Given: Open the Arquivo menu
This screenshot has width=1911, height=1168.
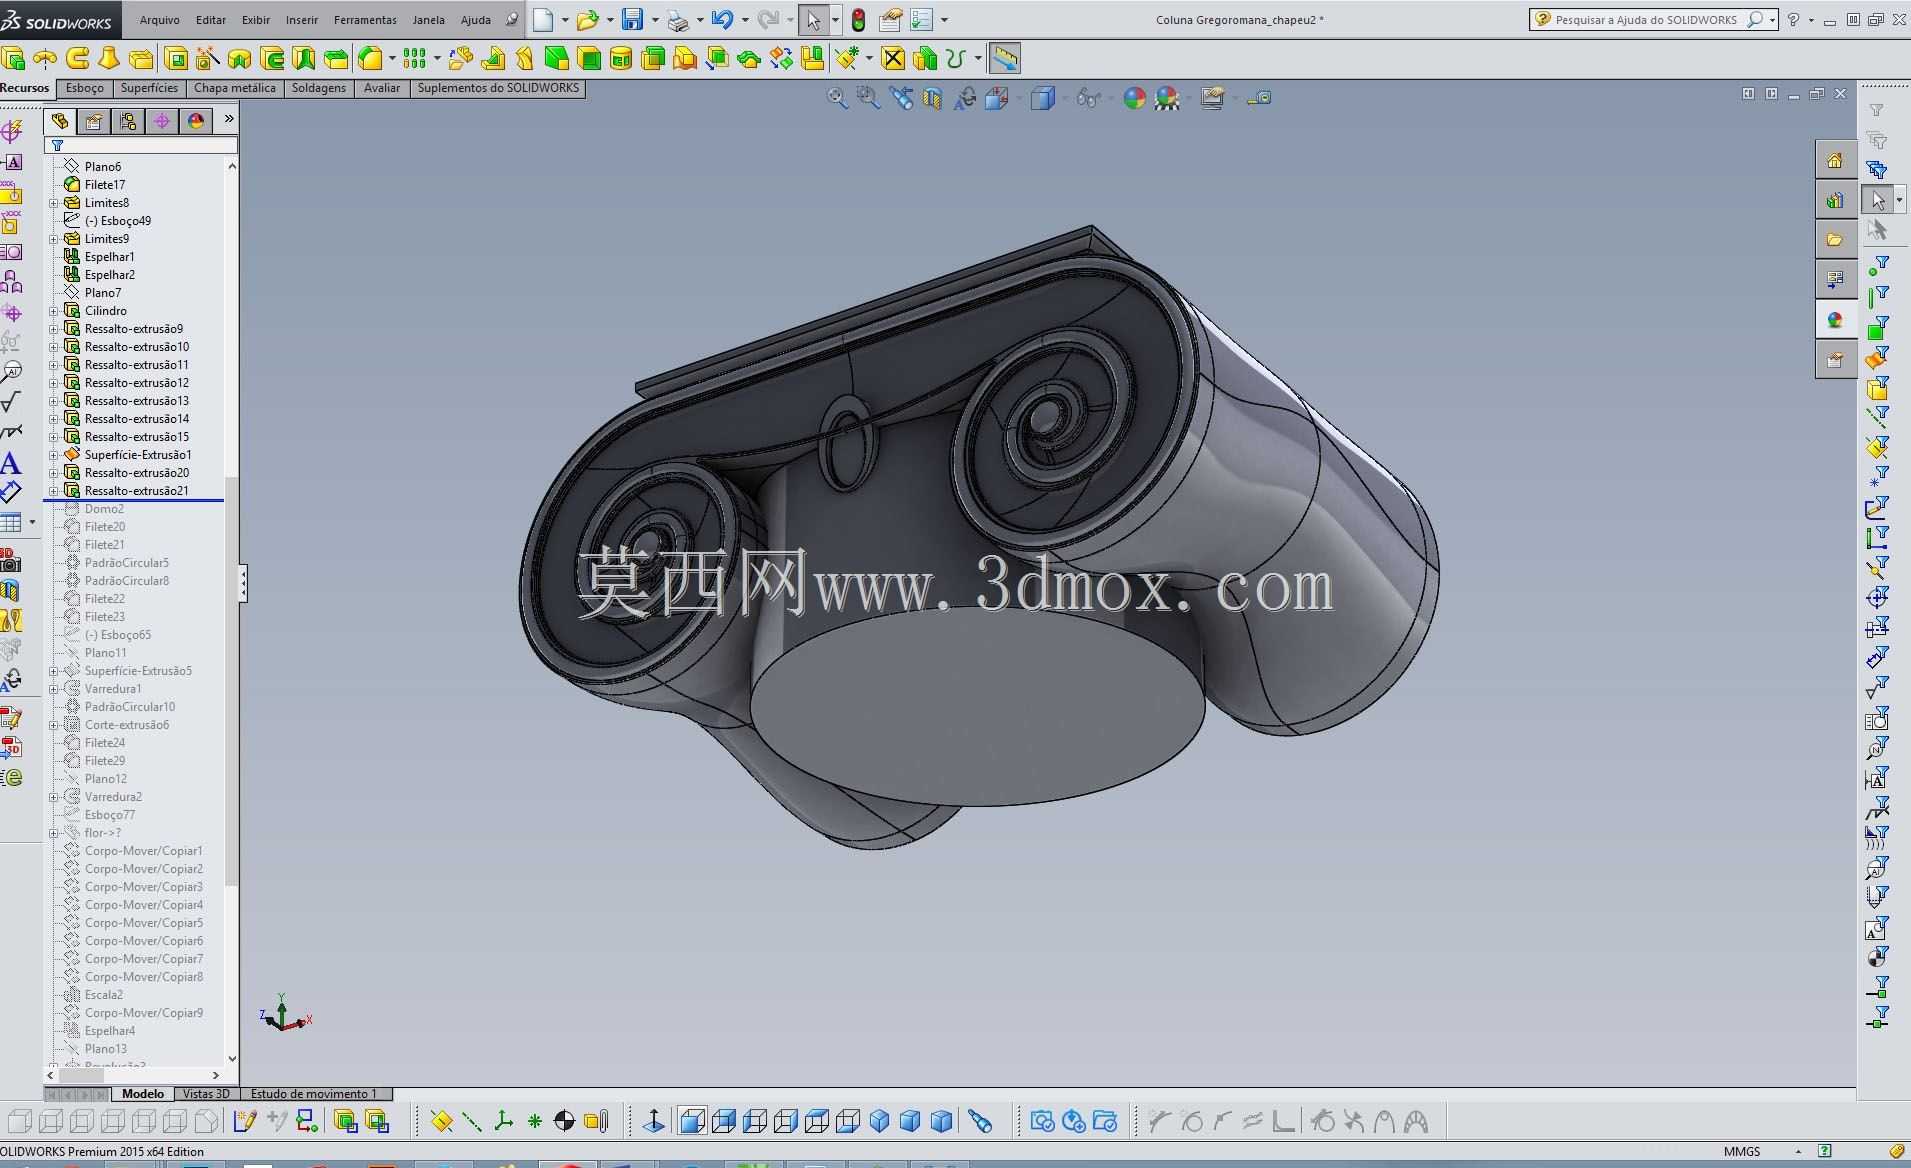Looking at the screenshot, I should tap(160, 20).
